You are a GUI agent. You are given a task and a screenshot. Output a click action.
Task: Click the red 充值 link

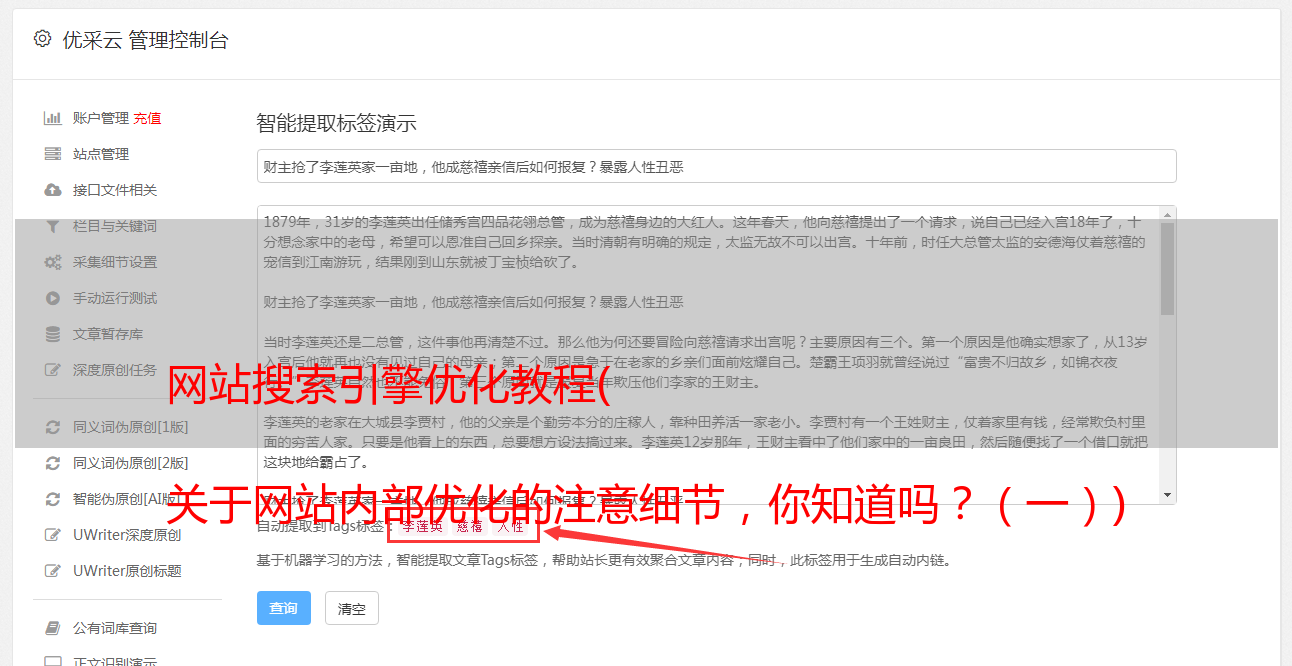coord(147,118)
